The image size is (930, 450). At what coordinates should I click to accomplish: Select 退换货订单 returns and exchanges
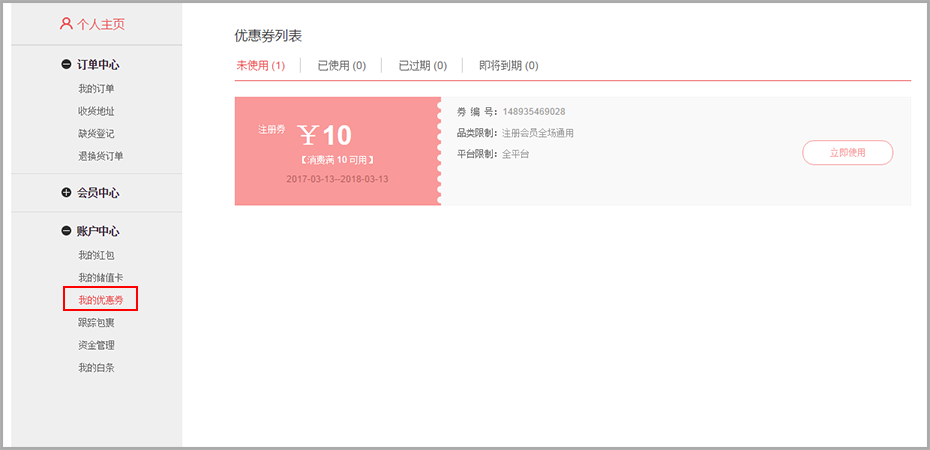click(100, 155)
